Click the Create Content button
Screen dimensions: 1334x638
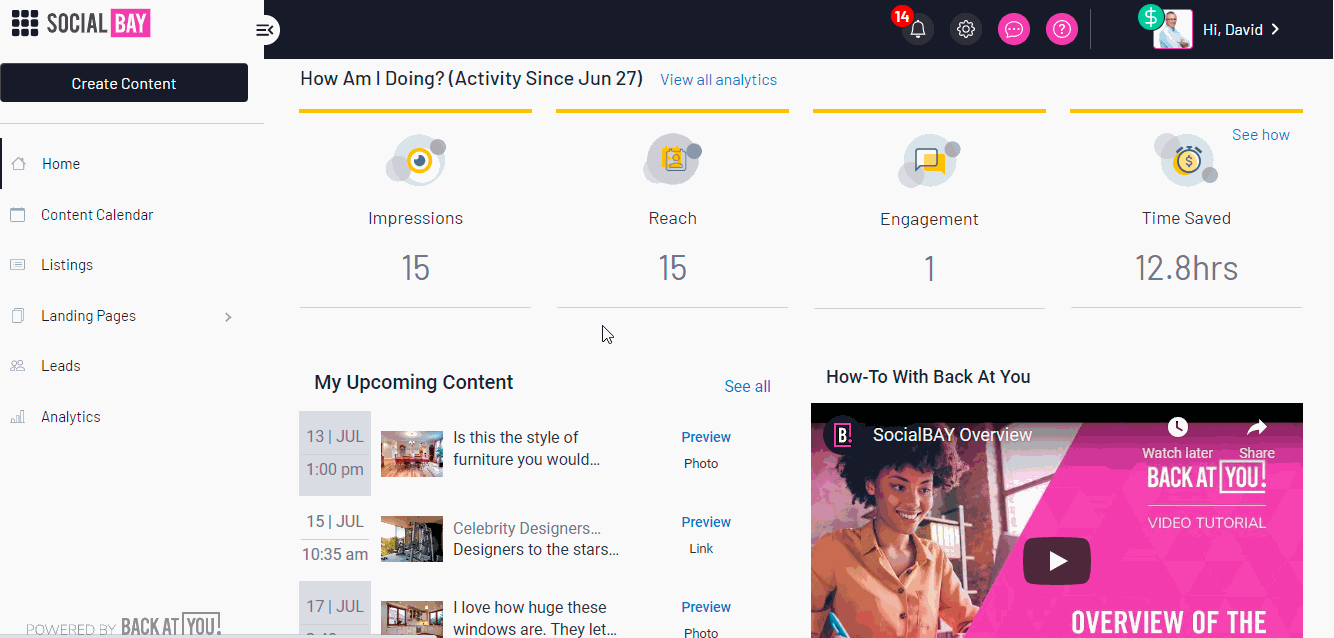point(124,83)
